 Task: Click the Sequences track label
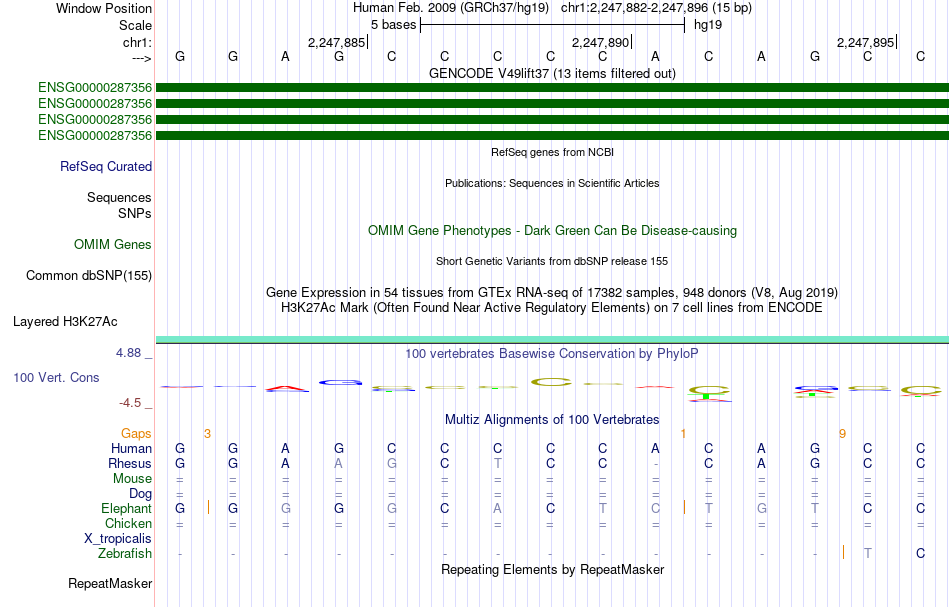(x=119, y=197)
